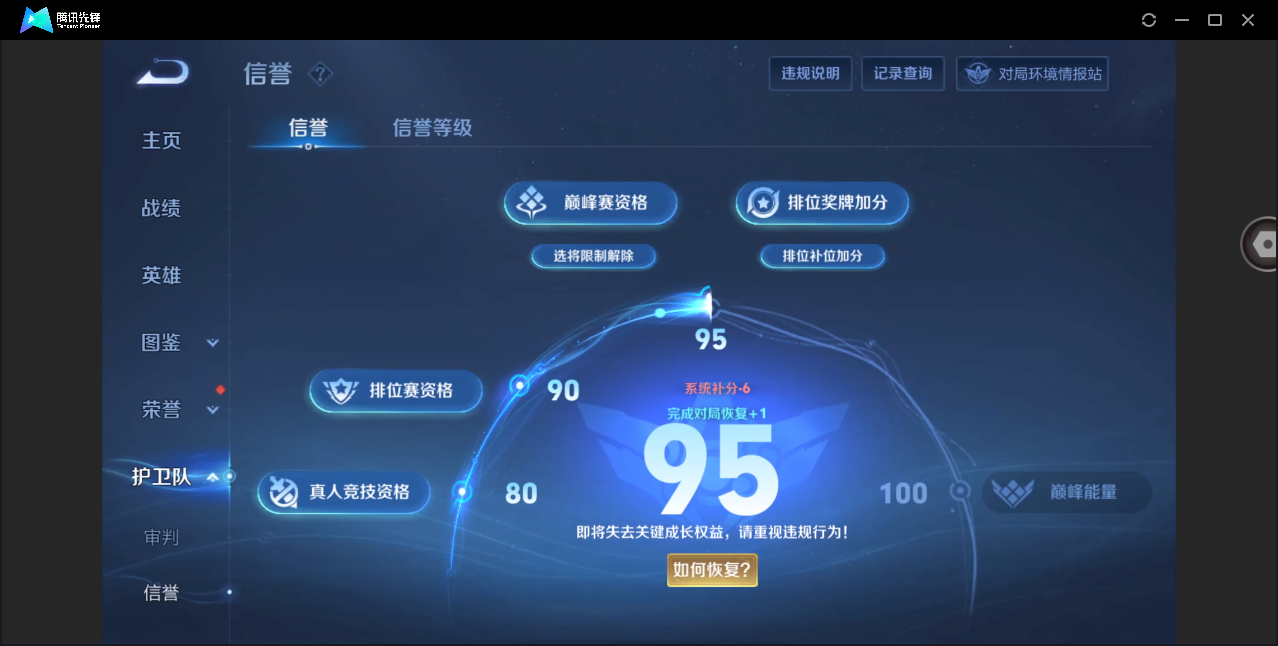The width and height of the screenshot is (1278, 646).
Task: Open 记录查询 button
Action: click(x=903, y=74)
